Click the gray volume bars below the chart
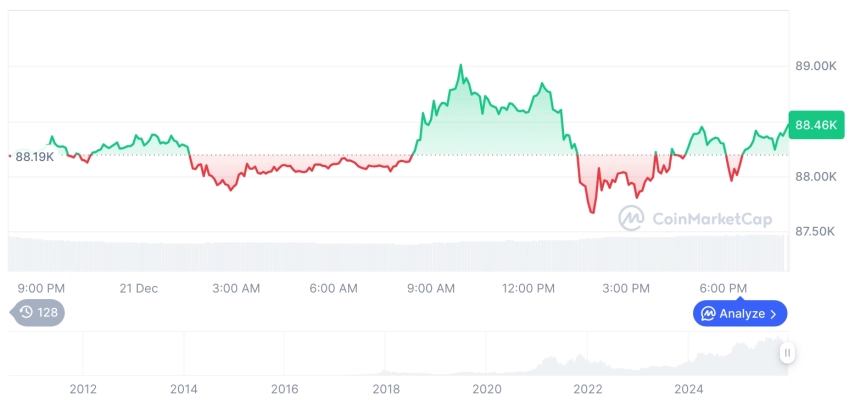The image size is (860, 401). click(400, 255)
